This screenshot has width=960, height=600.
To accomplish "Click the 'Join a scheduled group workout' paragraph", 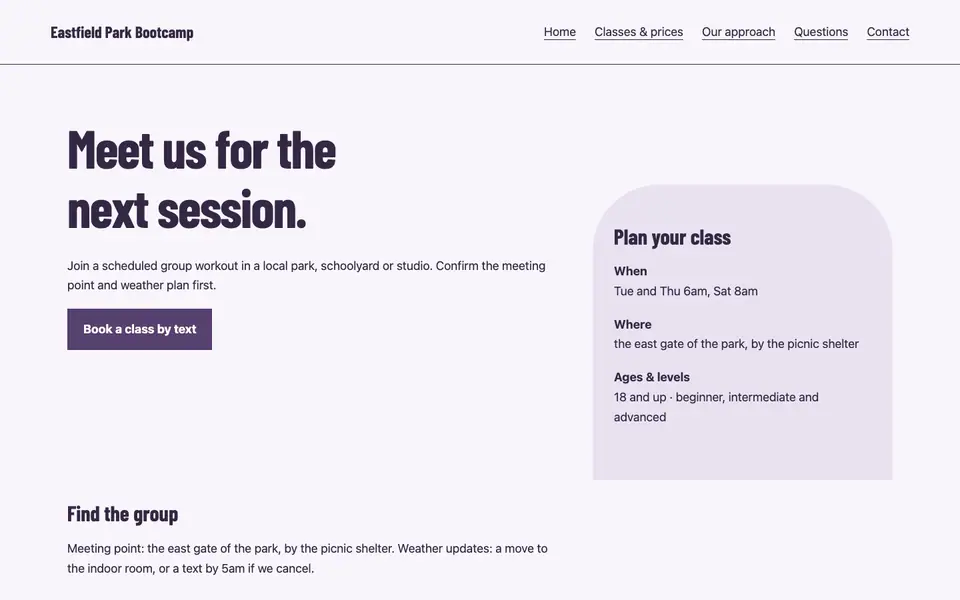I will 306,276.
